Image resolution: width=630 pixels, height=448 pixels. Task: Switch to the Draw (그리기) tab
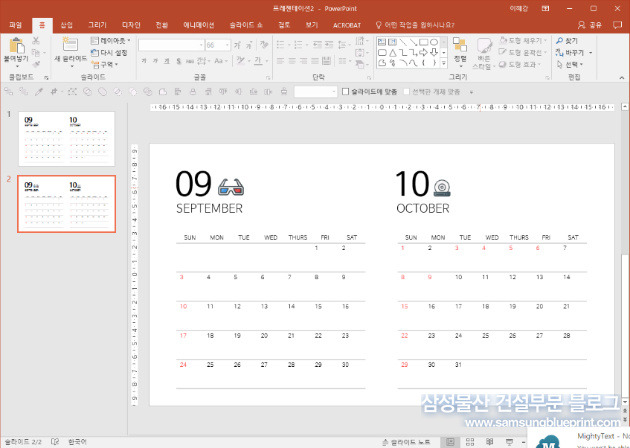click(97, 25)
